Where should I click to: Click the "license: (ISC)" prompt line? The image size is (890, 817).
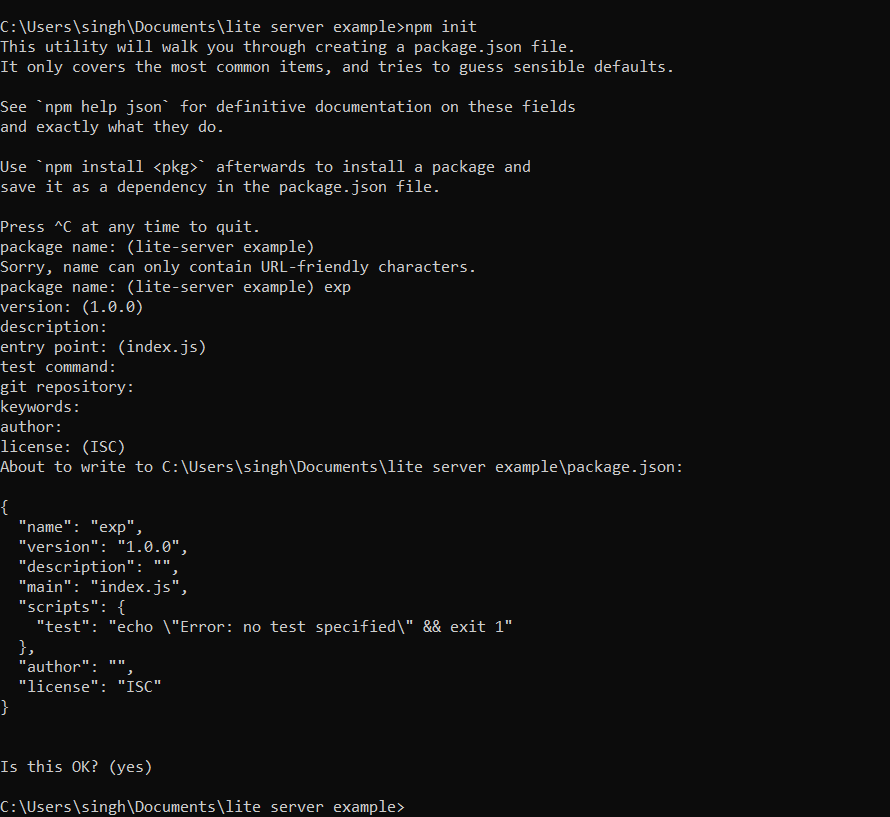click(63, 447)
